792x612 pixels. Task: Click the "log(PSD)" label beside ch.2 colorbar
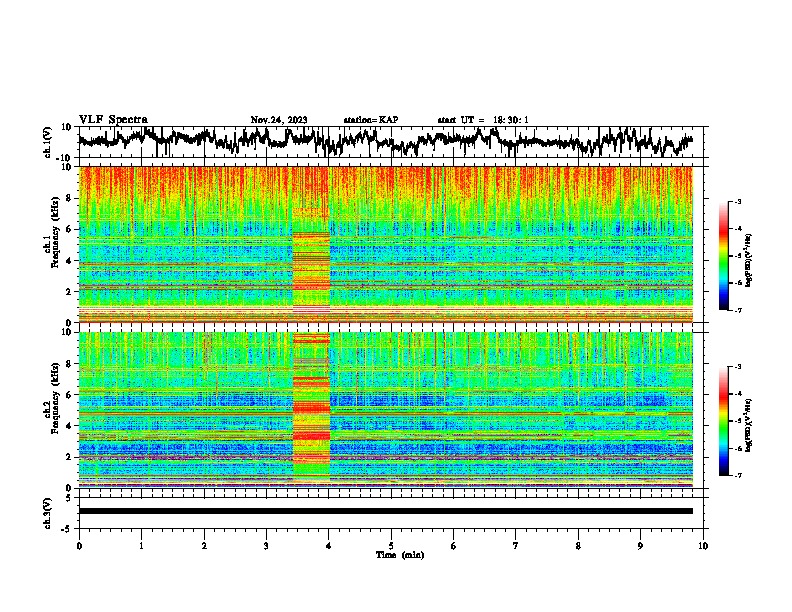coord(748,426)
